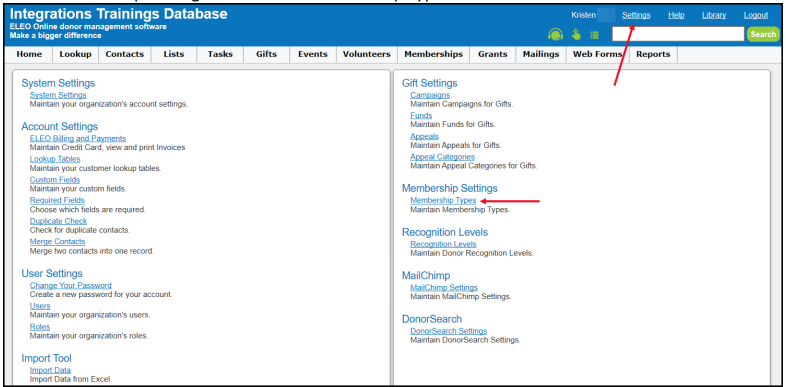Open the Lookup Tables link
The height and width of the screenshot is (387, 786).
(x=55, y=159)
